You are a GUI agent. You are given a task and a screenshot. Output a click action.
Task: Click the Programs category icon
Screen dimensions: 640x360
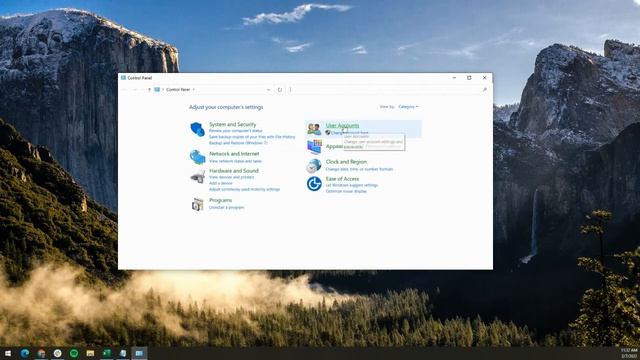(x=198, y=204)
